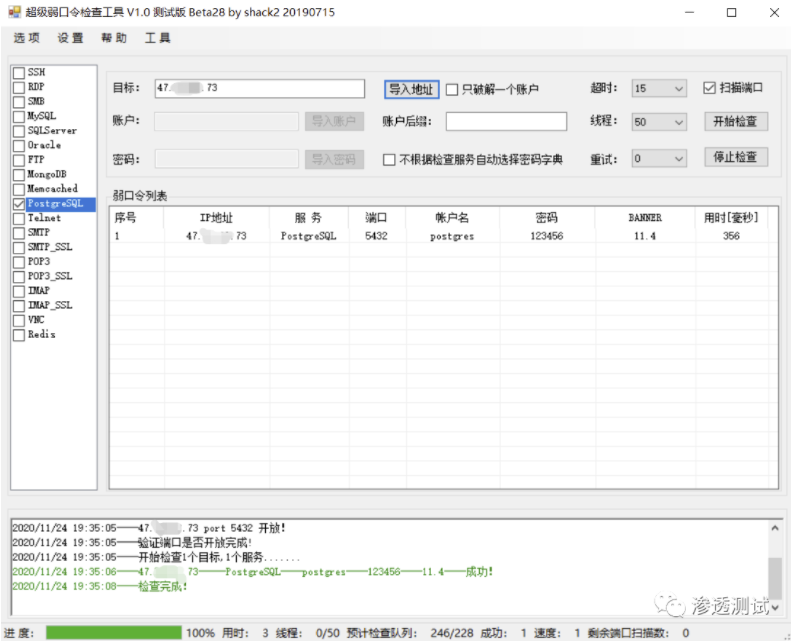The image size is (791, 643).
Task: Click the 停止检查 button
Action: coord(736,157)
